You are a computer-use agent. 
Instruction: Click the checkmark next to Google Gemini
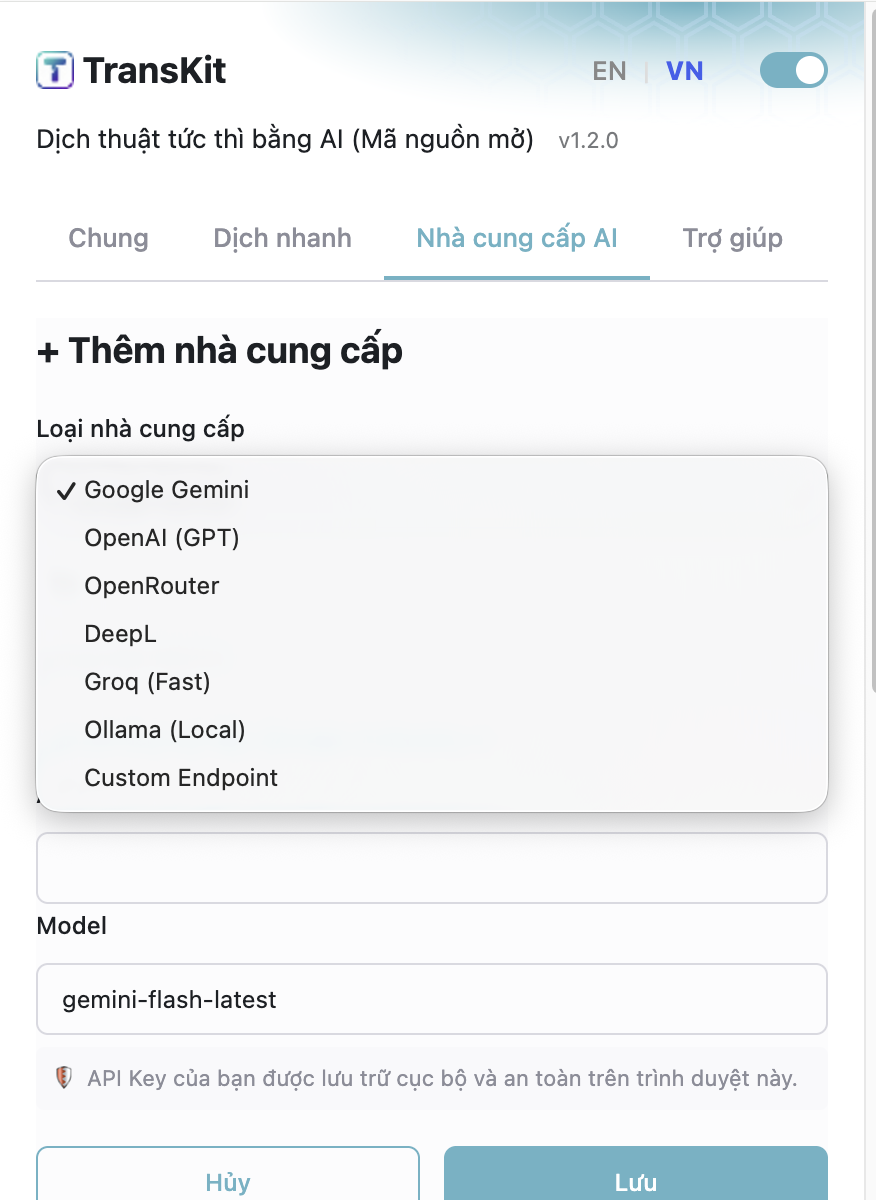point(65,490)
